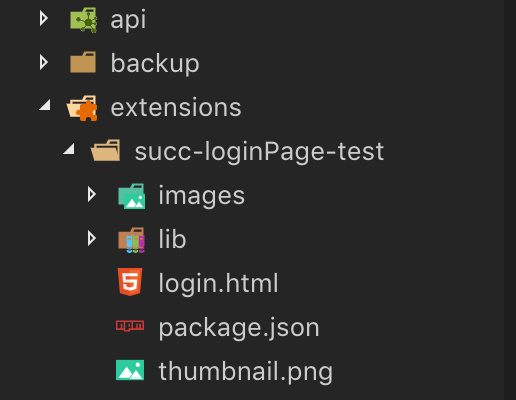Screen dimensions: 516x400
Task: Expand the images folder arrow
Action: tap(91, 194)
